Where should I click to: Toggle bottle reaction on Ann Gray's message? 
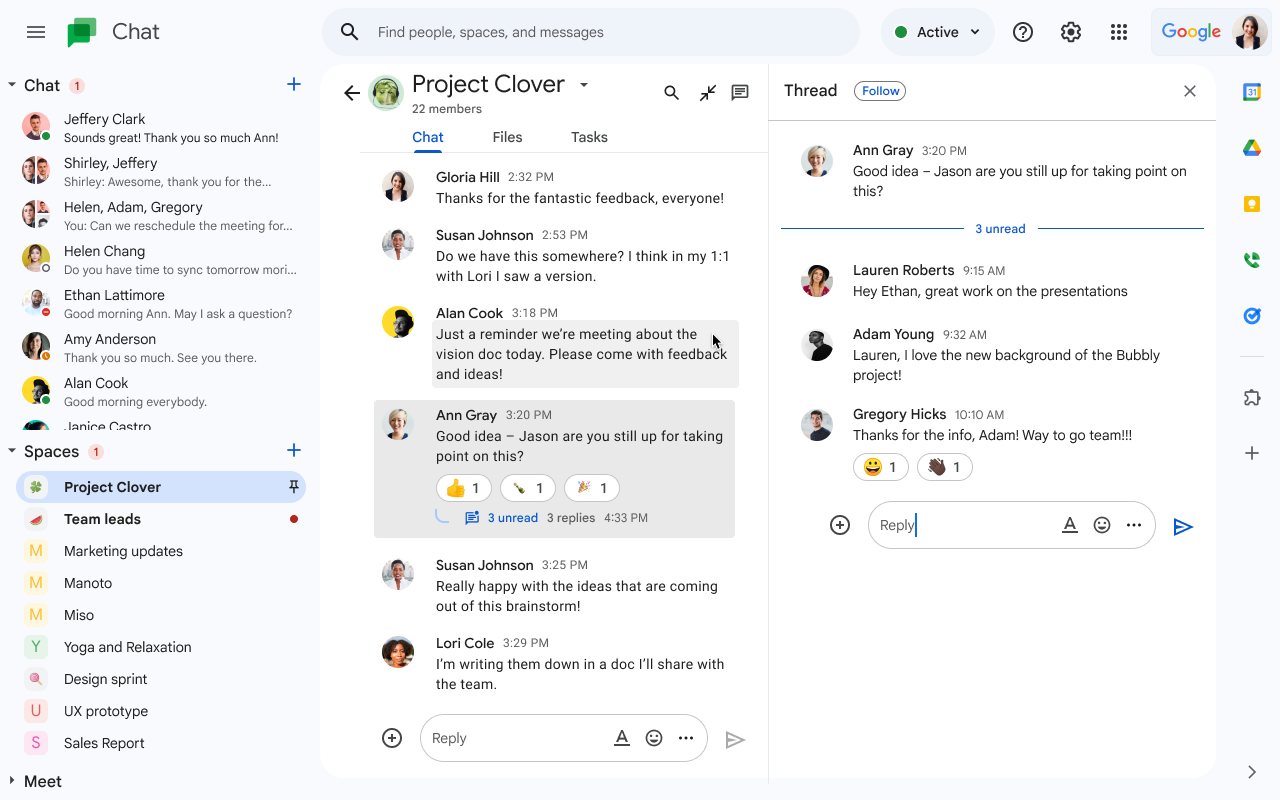pos(528,488)
